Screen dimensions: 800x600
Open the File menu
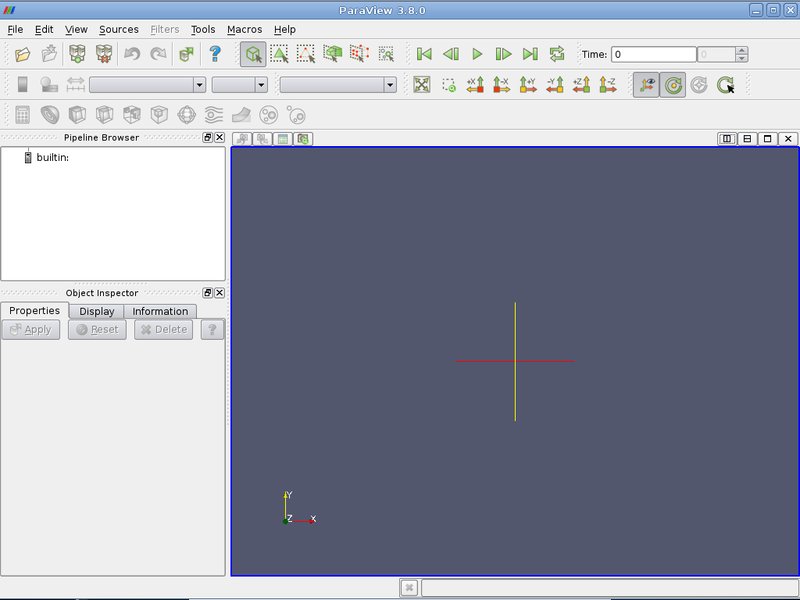point(15,30)
